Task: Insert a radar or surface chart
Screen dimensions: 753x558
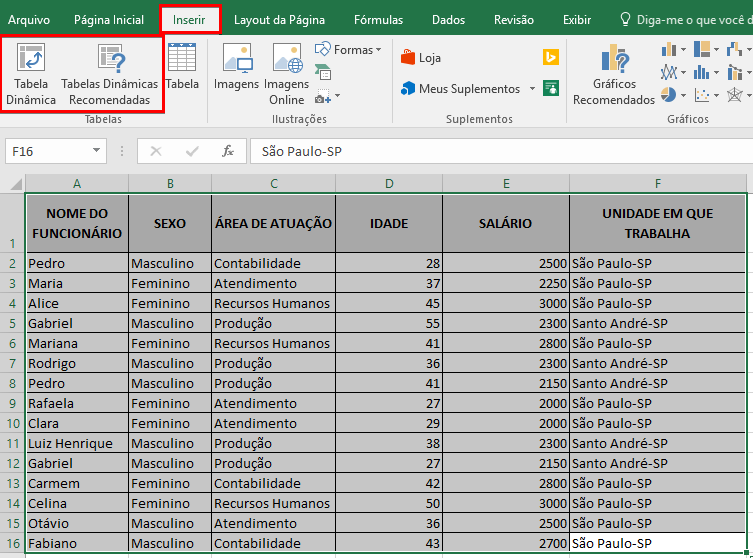Action: [x=734, y=95]
